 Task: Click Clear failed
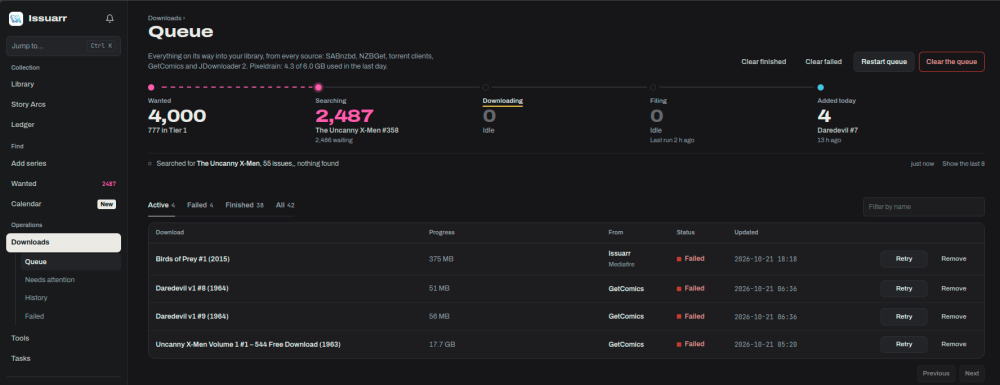(823, 62)
